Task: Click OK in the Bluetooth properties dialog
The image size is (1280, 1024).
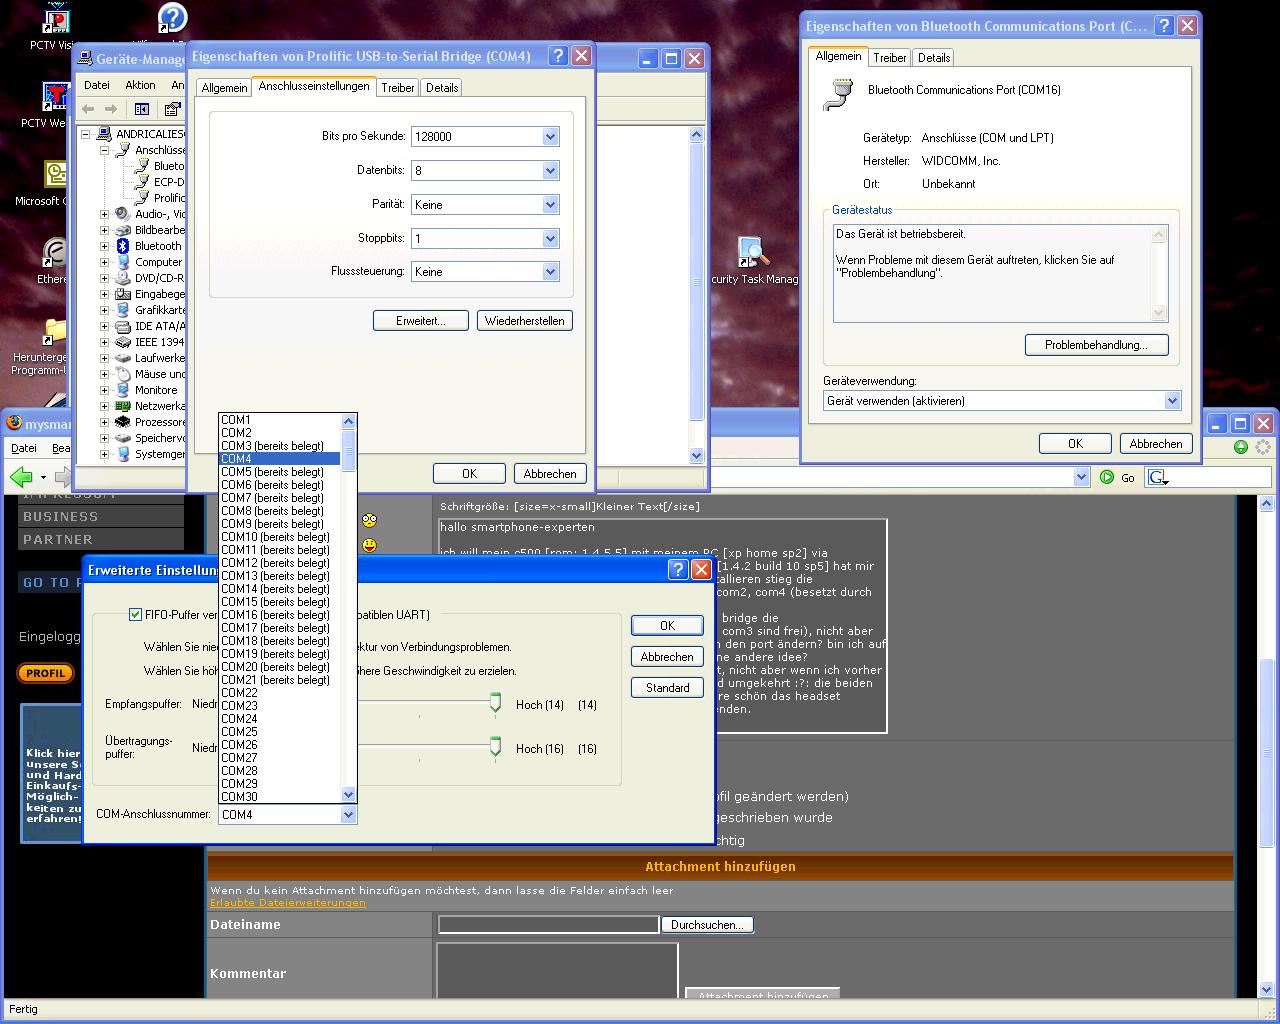Action: [1075, 444]
